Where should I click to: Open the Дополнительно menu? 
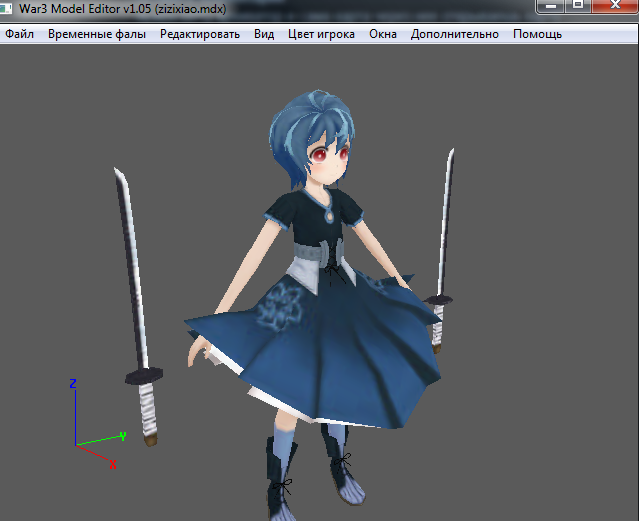(x=454, y=34)
